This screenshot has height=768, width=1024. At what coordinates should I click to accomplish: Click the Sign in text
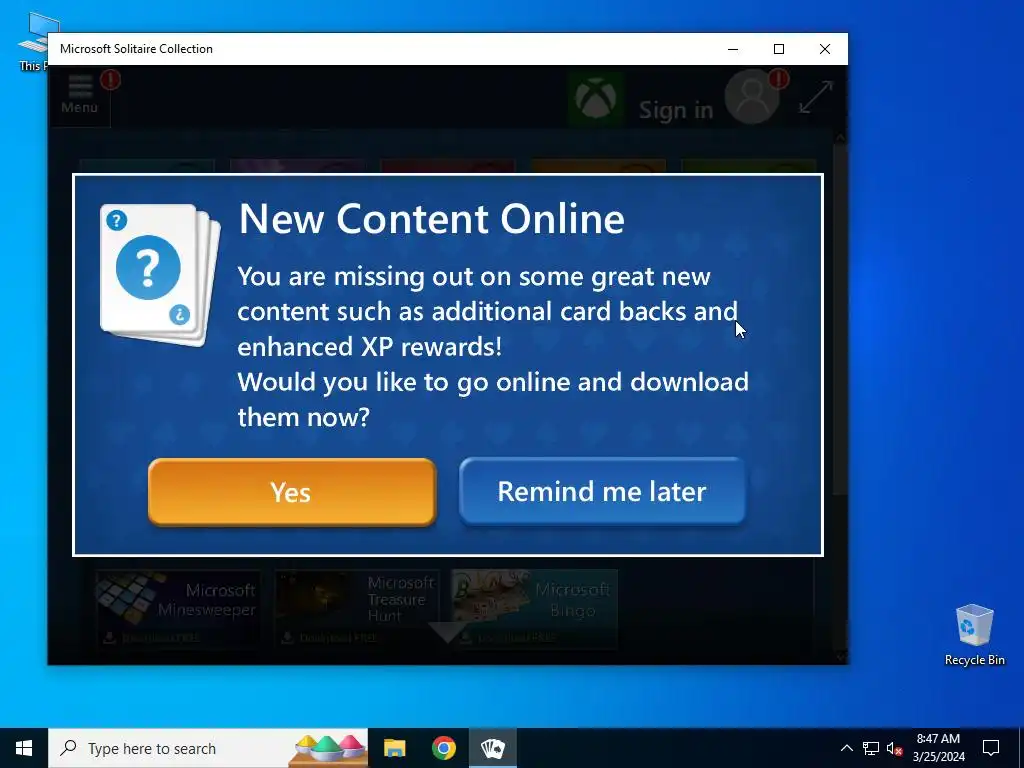coord(676,110)
